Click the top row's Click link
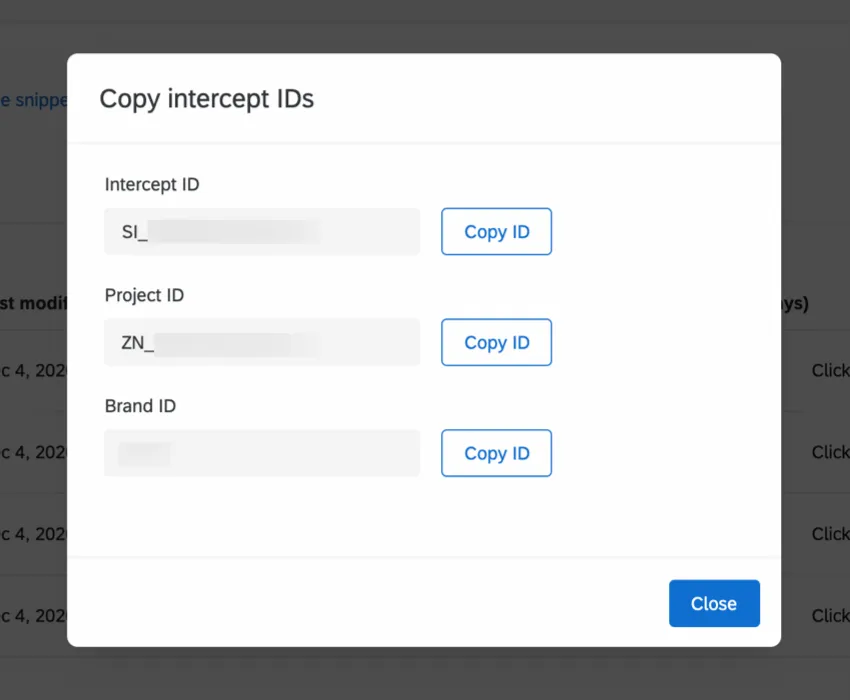 [x=831, y=370]
